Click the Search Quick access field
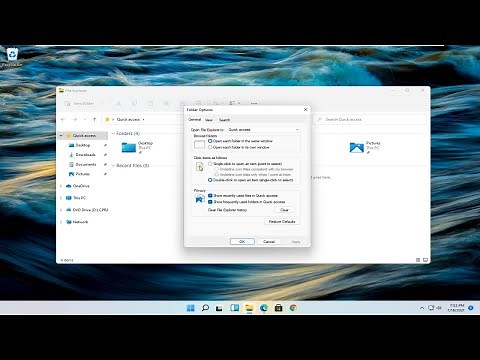 [371, 119]
